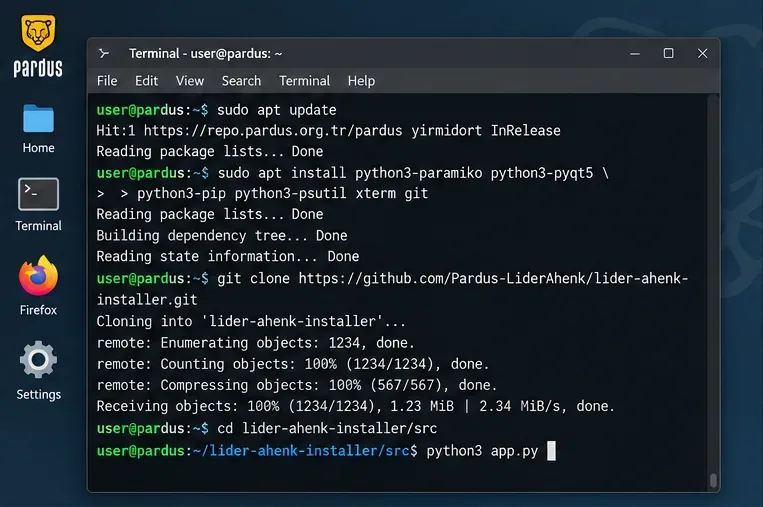Click the github.com lider-ahenk git clone URL
The image size is (763, 507).
click(x=493, y=278)
